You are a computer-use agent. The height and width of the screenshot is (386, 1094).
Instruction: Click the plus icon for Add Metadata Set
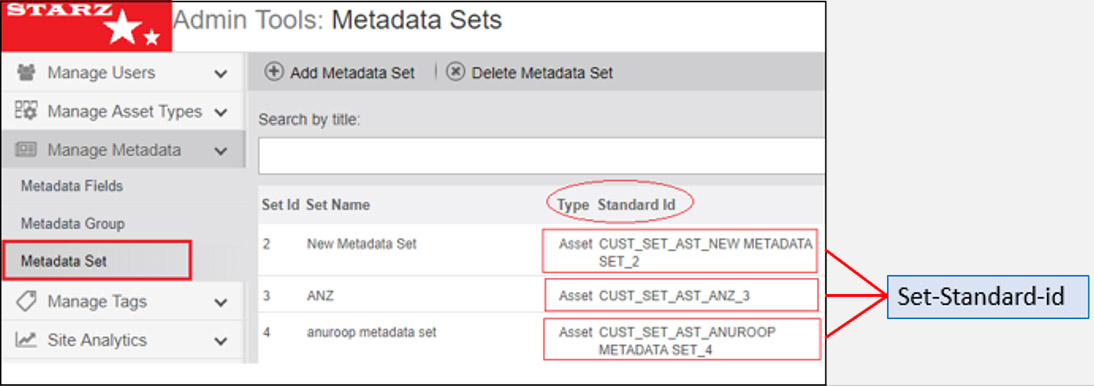point(274,72)
